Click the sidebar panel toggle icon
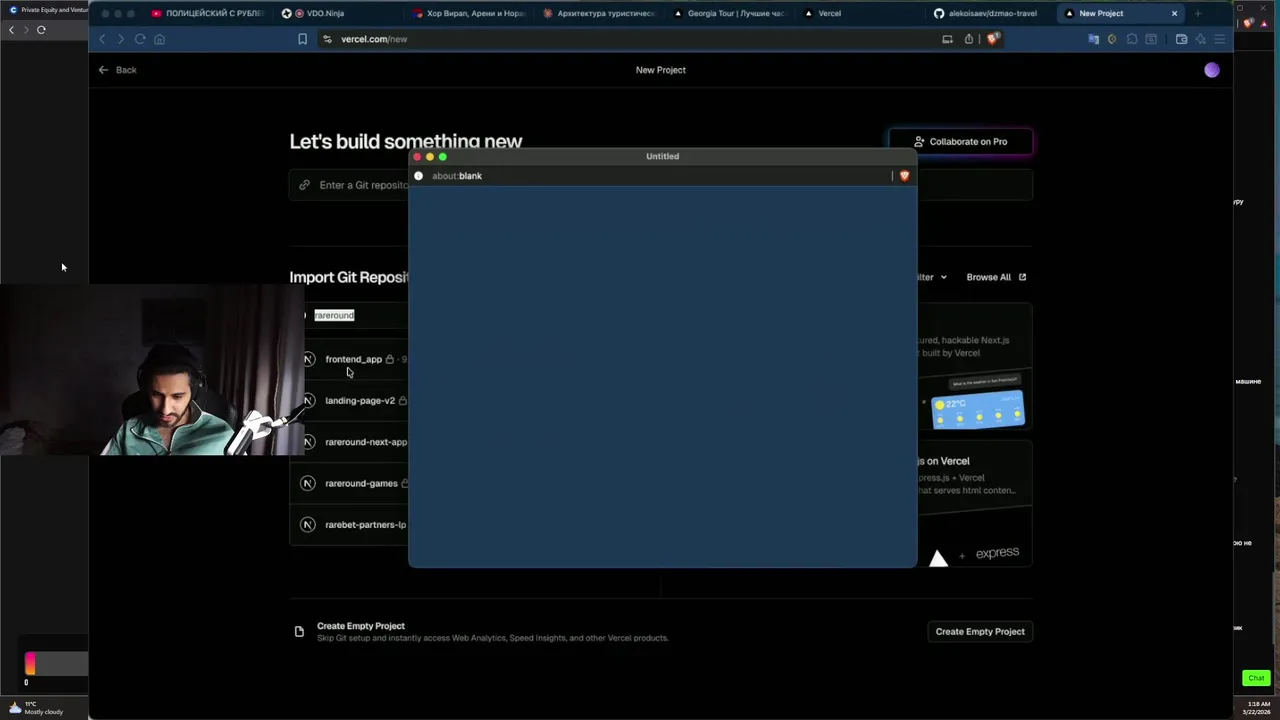 (x=1151, y=39)
